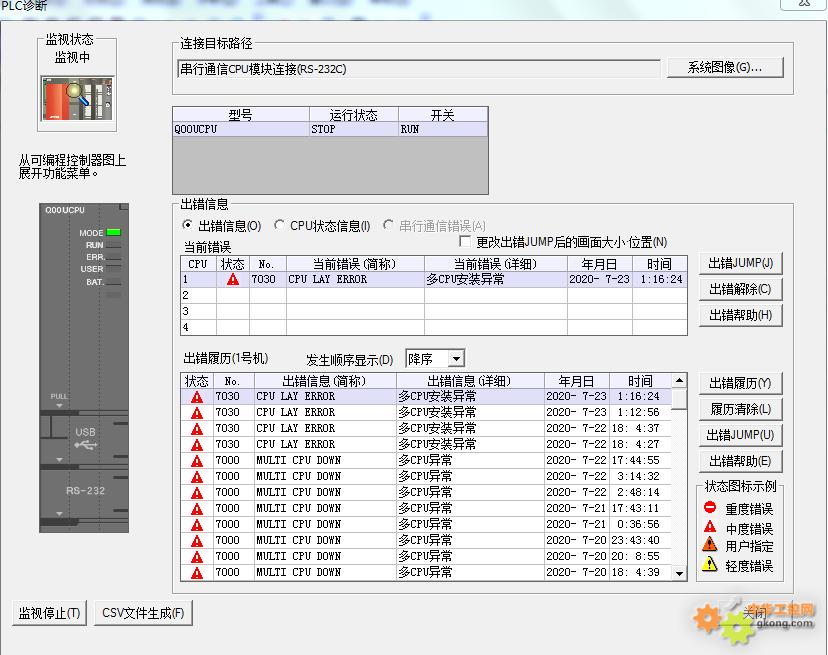
Task: Click the 中度错误 red triangle legend icon
Action: click(710, 527)
